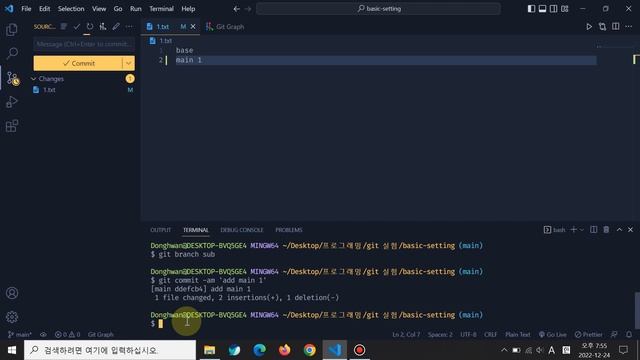Switch to the PROBLEMS panel tab
This screenshot has width=640, height=360.
[x=289, y=230]
